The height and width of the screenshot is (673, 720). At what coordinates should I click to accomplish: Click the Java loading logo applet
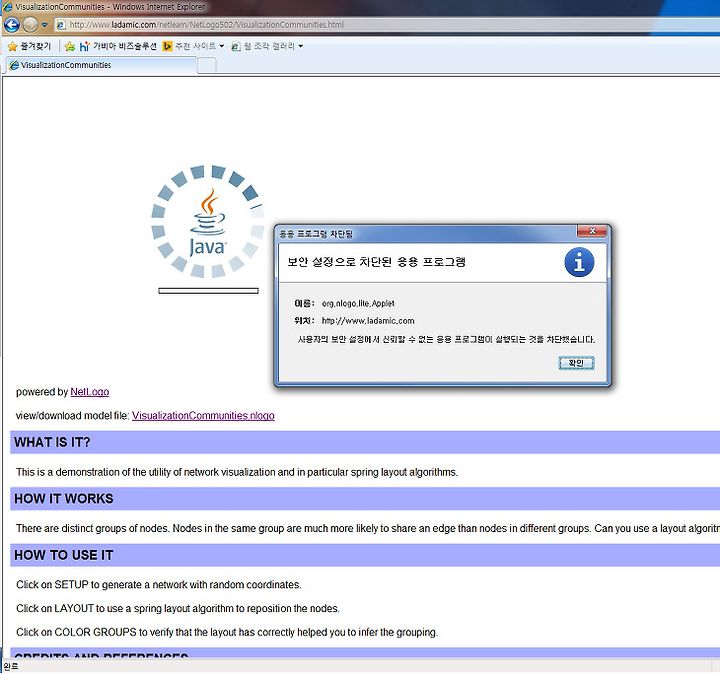(208, 222)
